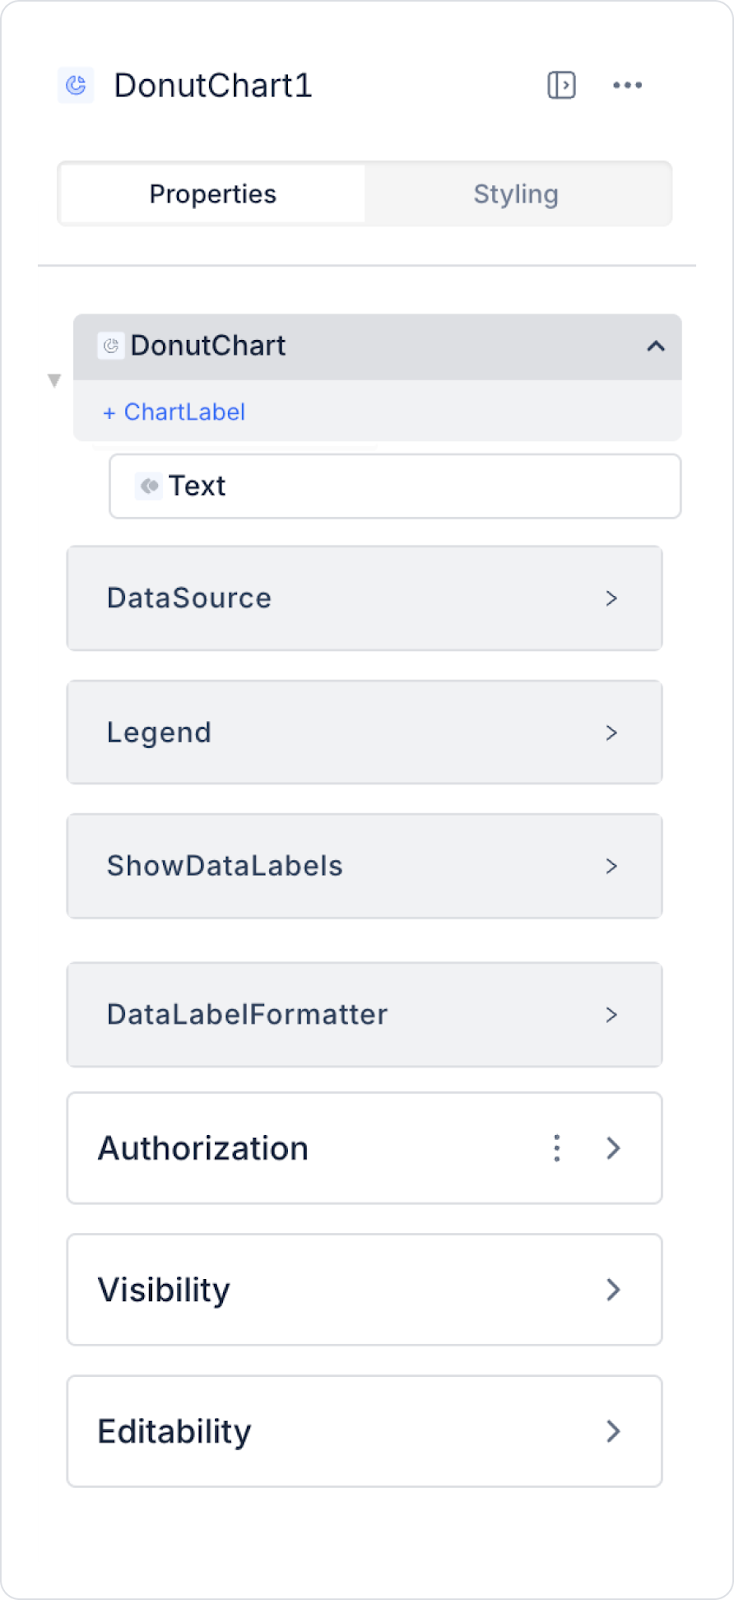Image resolution: width=734 pixels, height=1600 pixels.
Task: Click the DonutChart1 title text
Action: [213, 86]
